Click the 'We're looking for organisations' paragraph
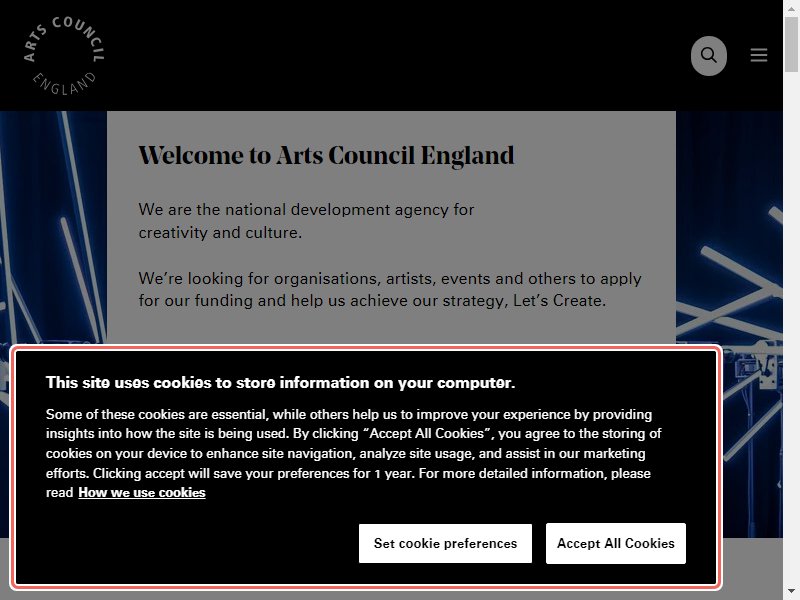 pos(390,289)
